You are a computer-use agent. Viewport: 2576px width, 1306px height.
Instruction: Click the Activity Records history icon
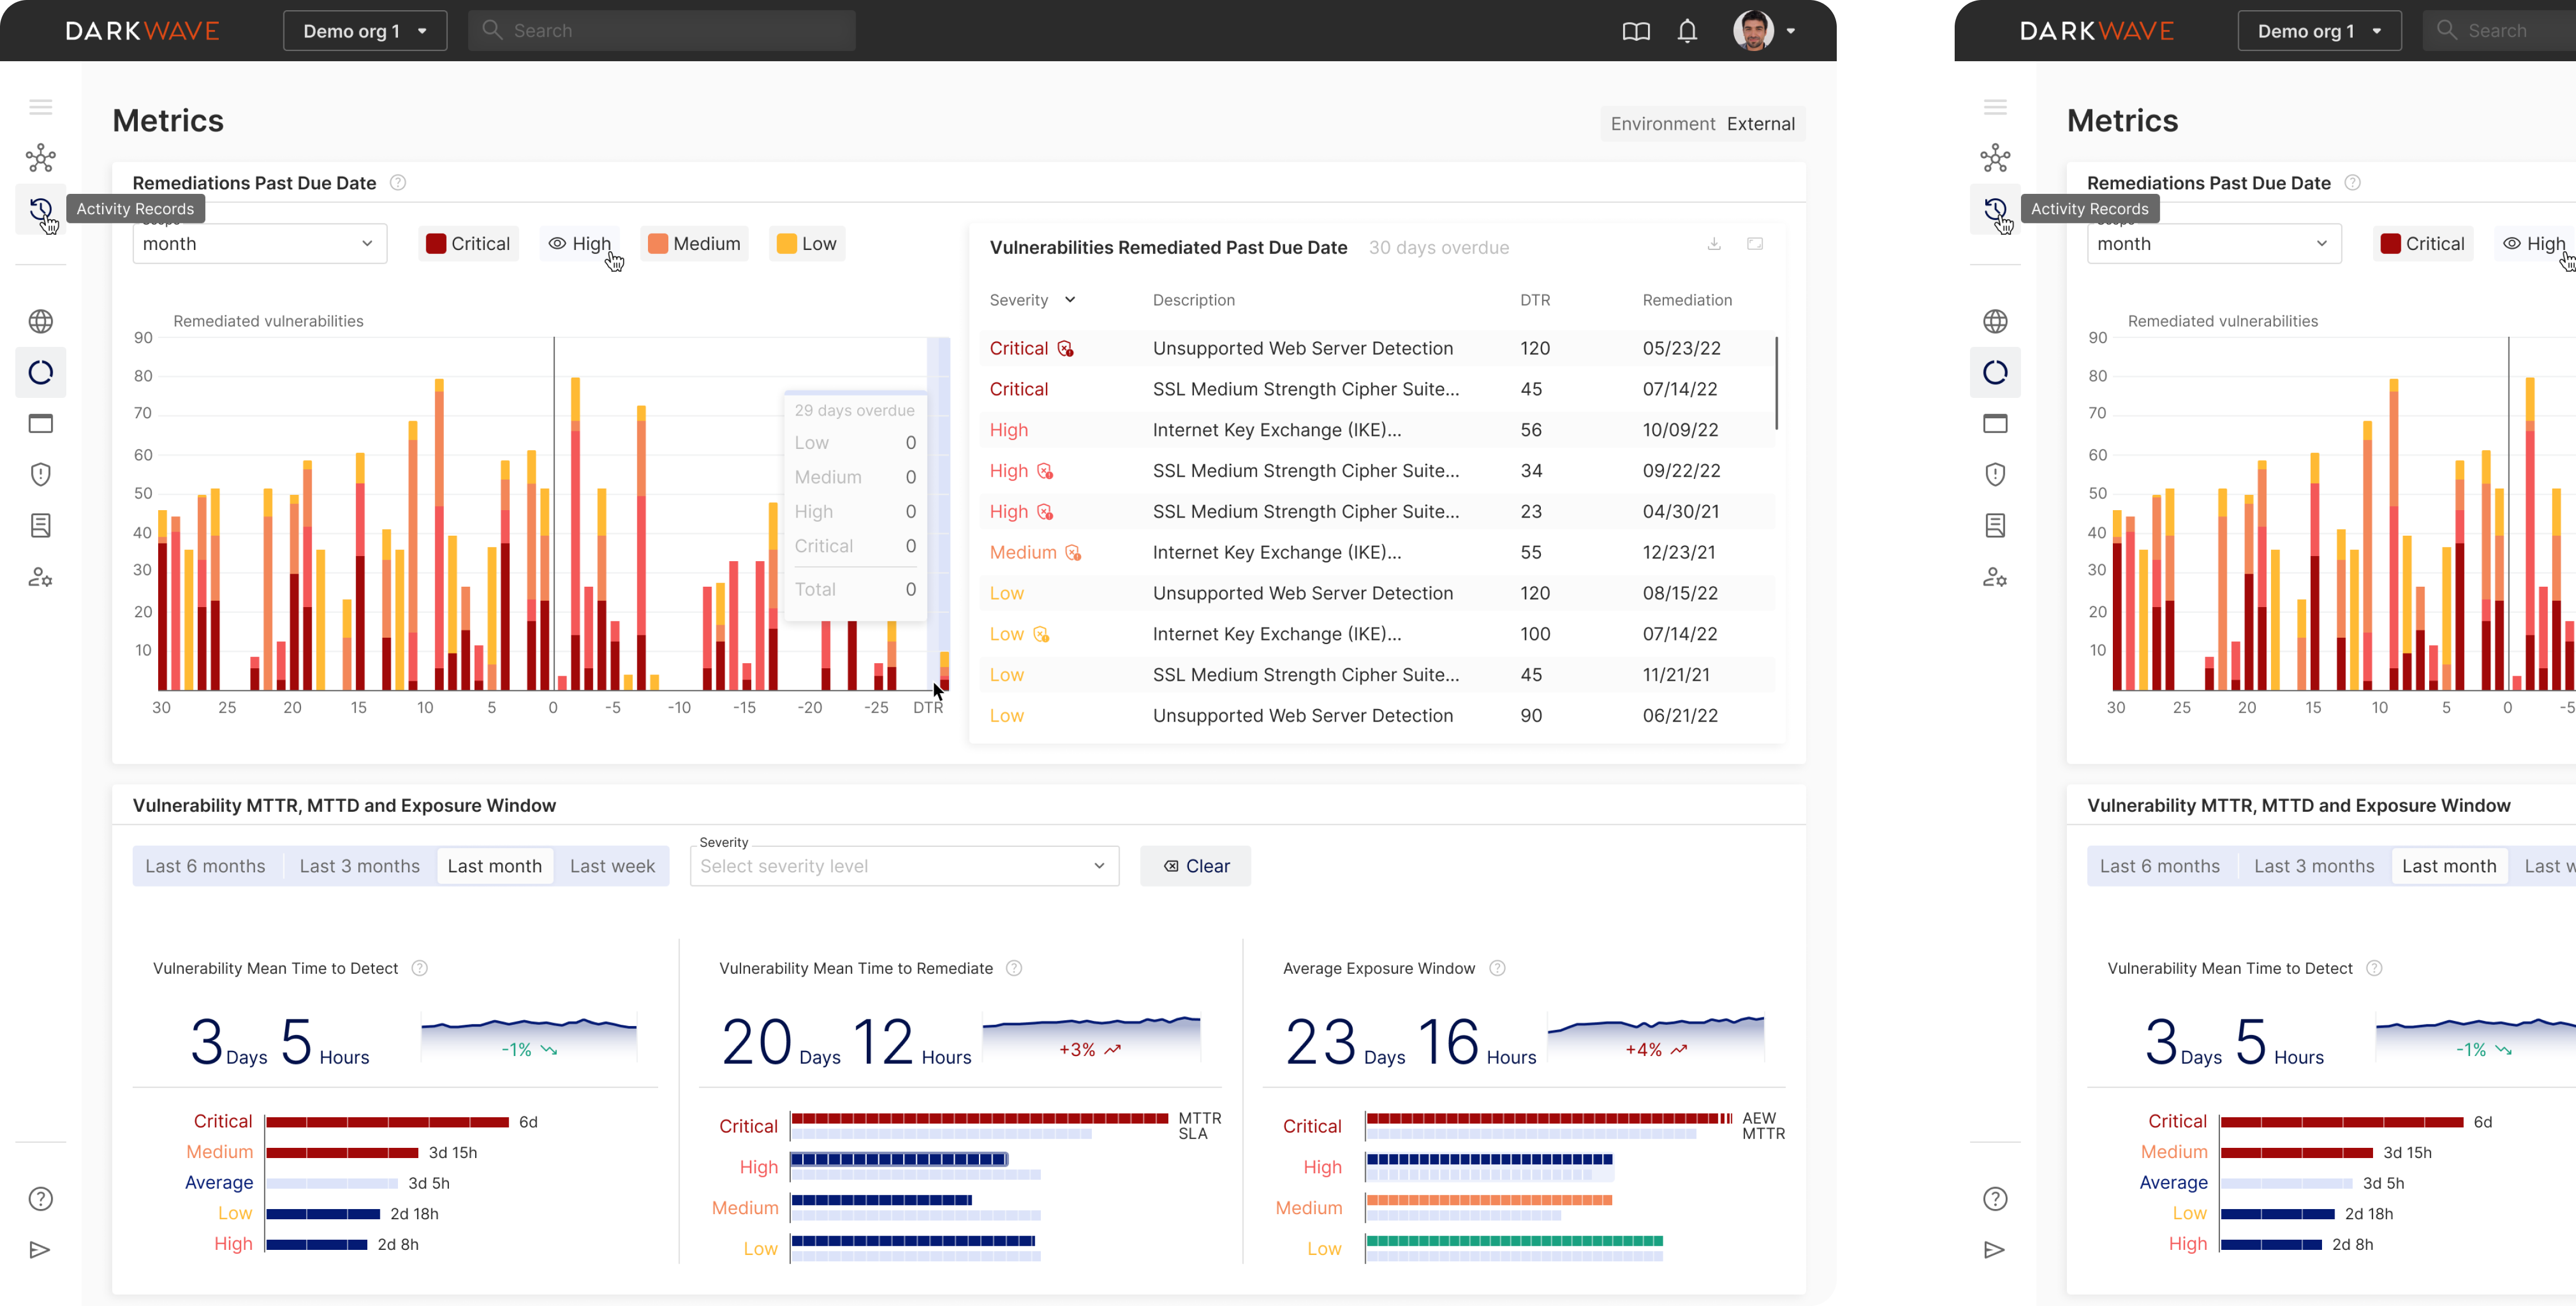(40, 209)
